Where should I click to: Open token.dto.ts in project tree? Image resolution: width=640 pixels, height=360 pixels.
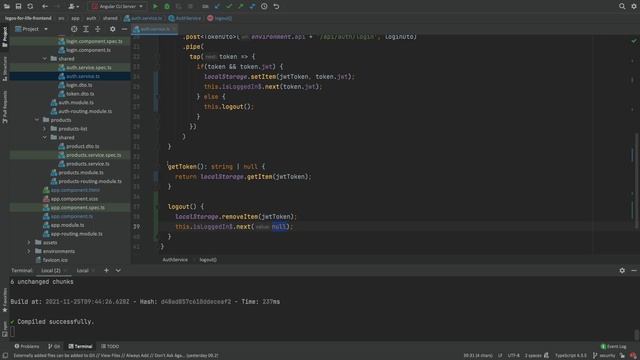coord(80,94)
